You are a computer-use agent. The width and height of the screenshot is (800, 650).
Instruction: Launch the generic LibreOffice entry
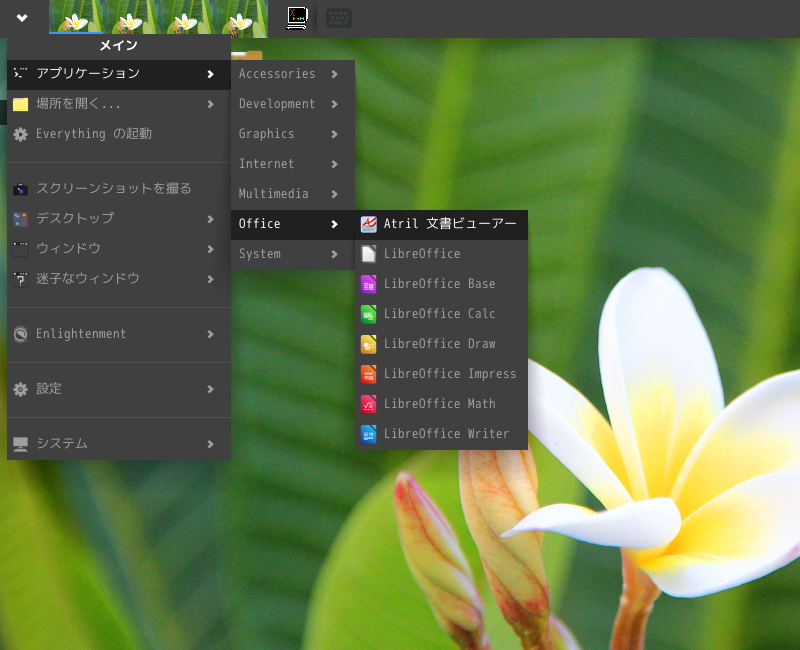click(x=422, y=254)
